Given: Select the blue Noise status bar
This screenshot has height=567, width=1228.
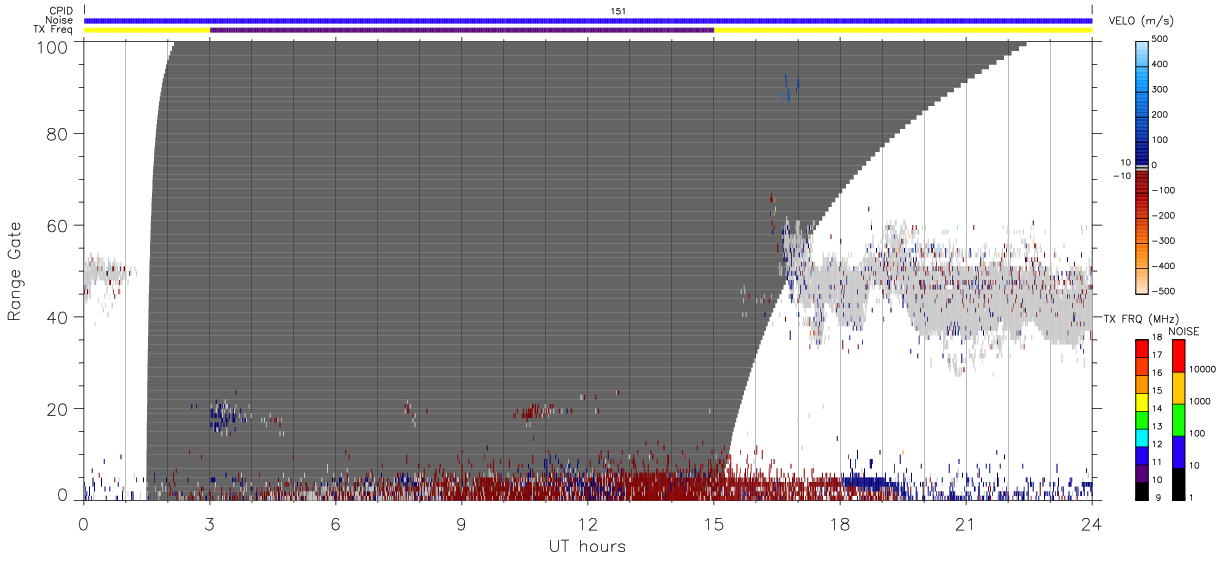Looking at the screenshot, I should pos(588,20).
